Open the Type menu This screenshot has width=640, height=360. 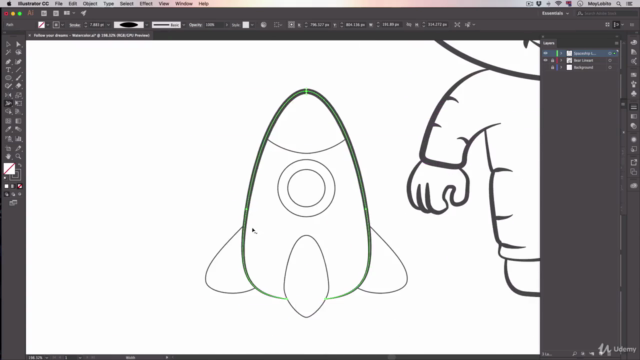(109, 4)
